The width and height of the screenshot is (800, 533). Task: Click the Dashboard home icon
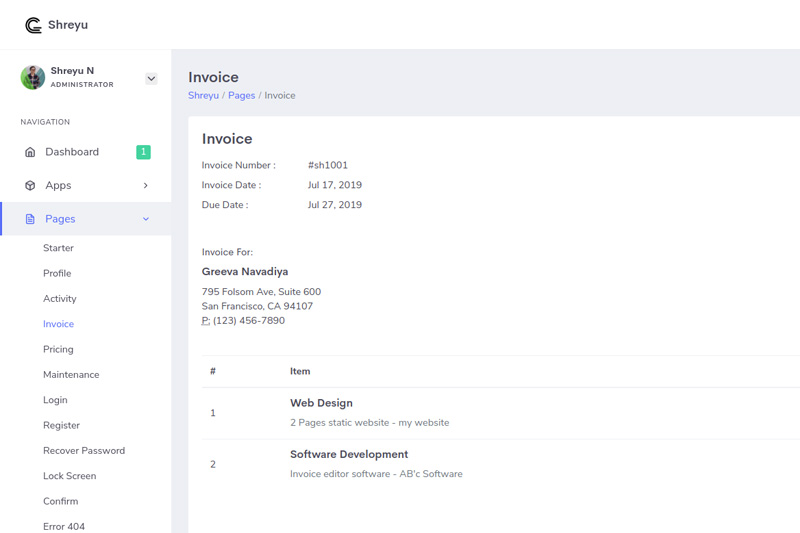tap(30, 152)
